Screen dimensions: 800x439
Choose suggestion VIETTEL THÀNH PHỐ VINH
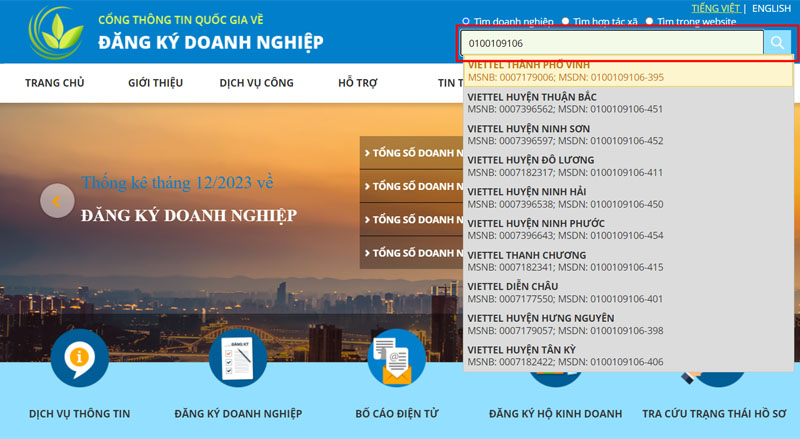628,71
